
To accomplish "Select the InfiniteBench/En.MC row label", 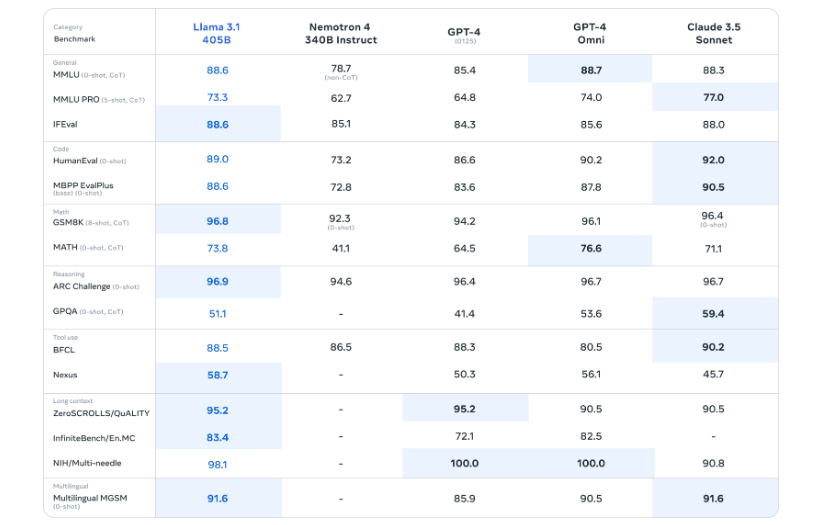I will click(x=97, y=438).
